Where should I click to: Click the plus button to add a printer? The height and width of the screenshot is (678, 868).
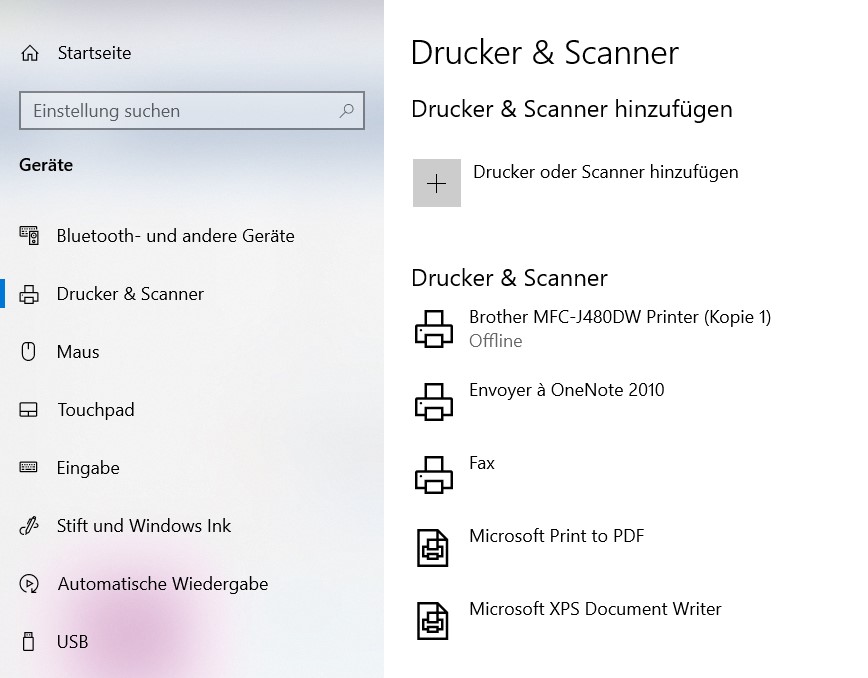(x=437, y=183)
